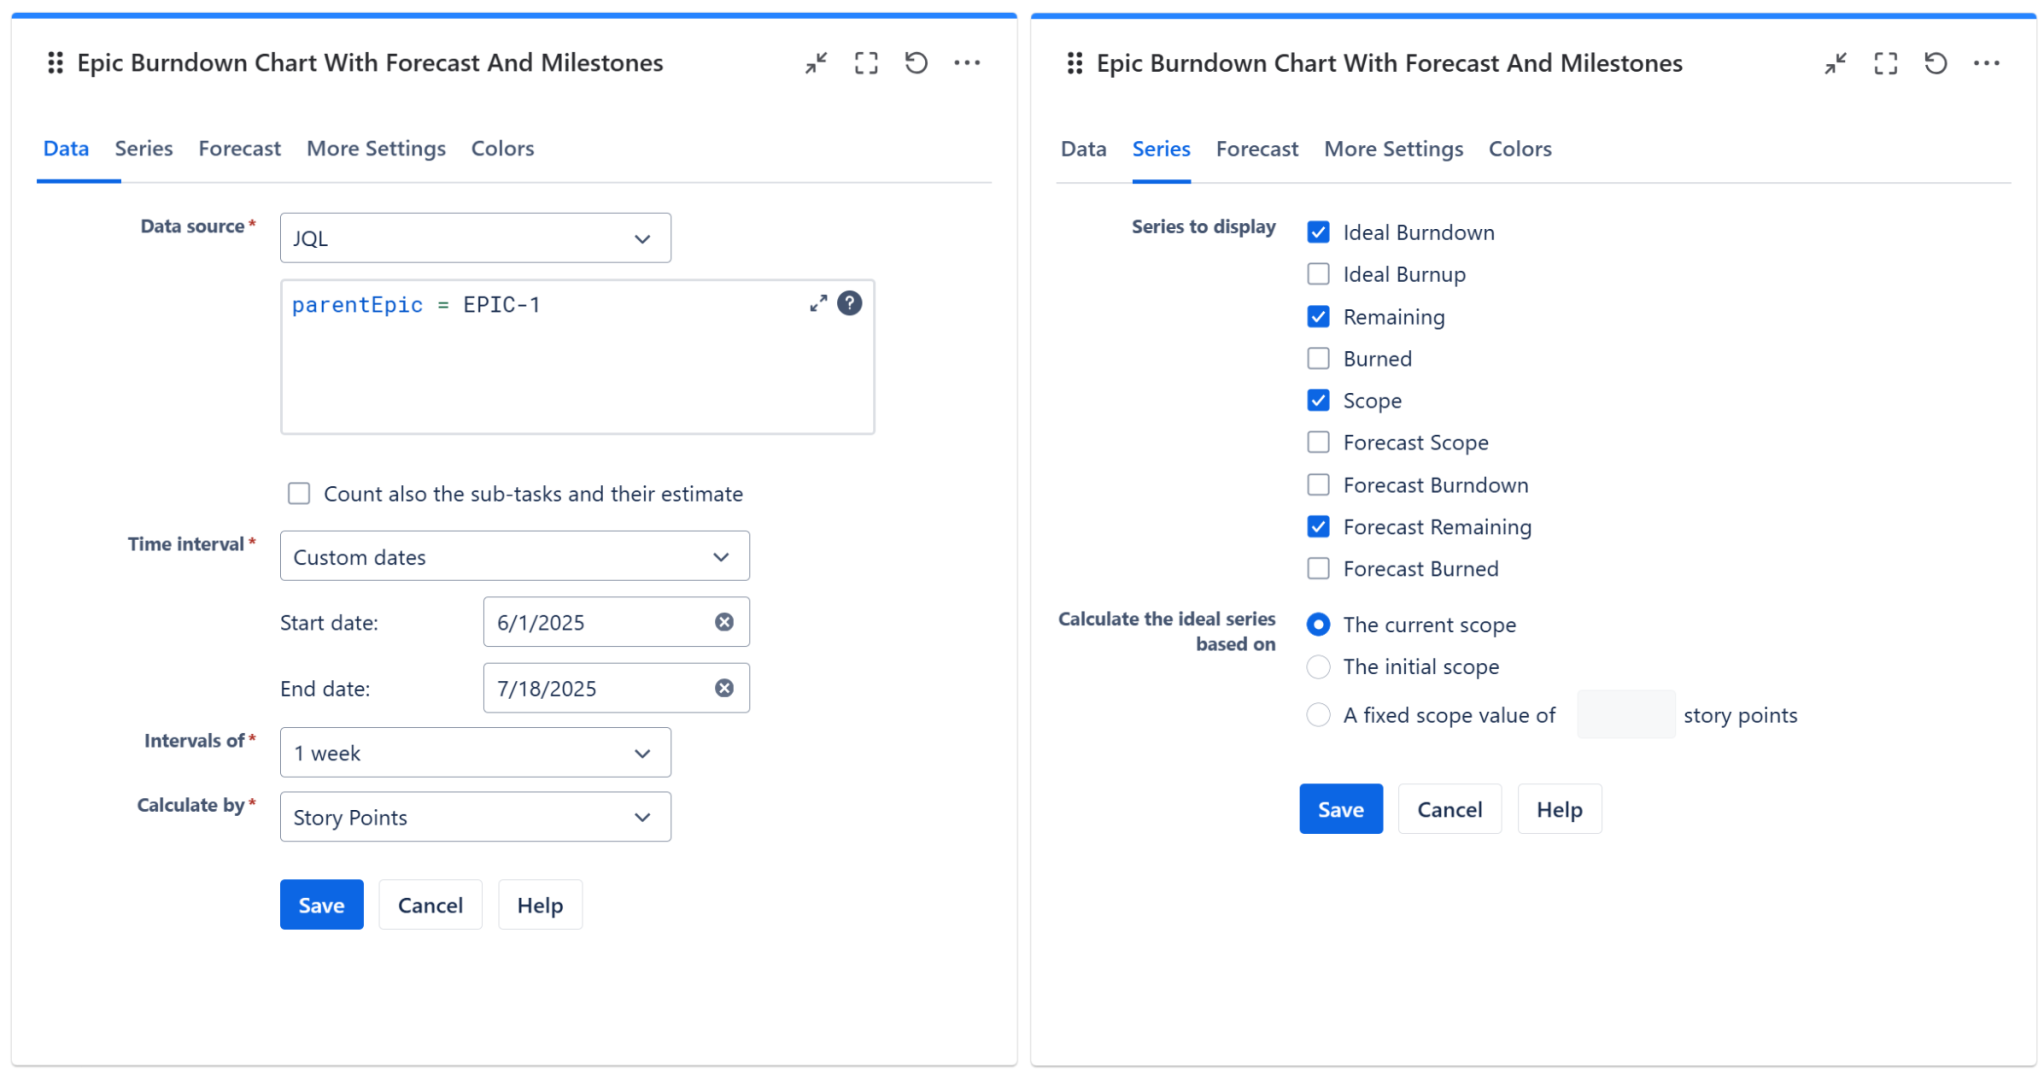Open the Calculate by dropdown
2044x1074 pixels.
pyautogui.click(x=475, y=817)
